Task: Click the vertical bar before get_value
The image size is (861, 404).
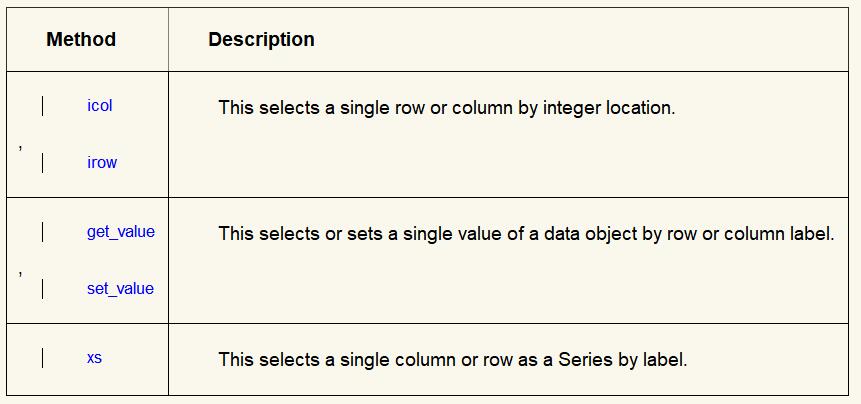Action: [42, 233]
